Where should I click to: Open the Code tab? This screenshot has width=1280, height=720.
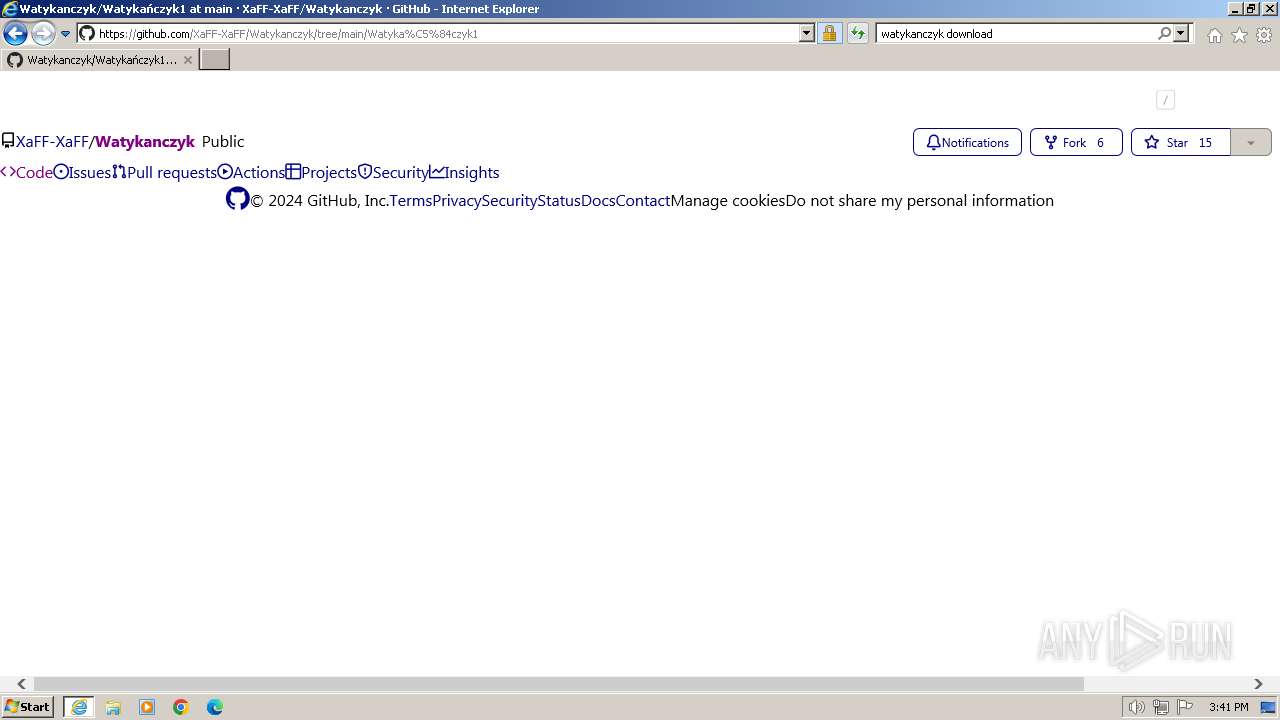click(x=26, y=172)
